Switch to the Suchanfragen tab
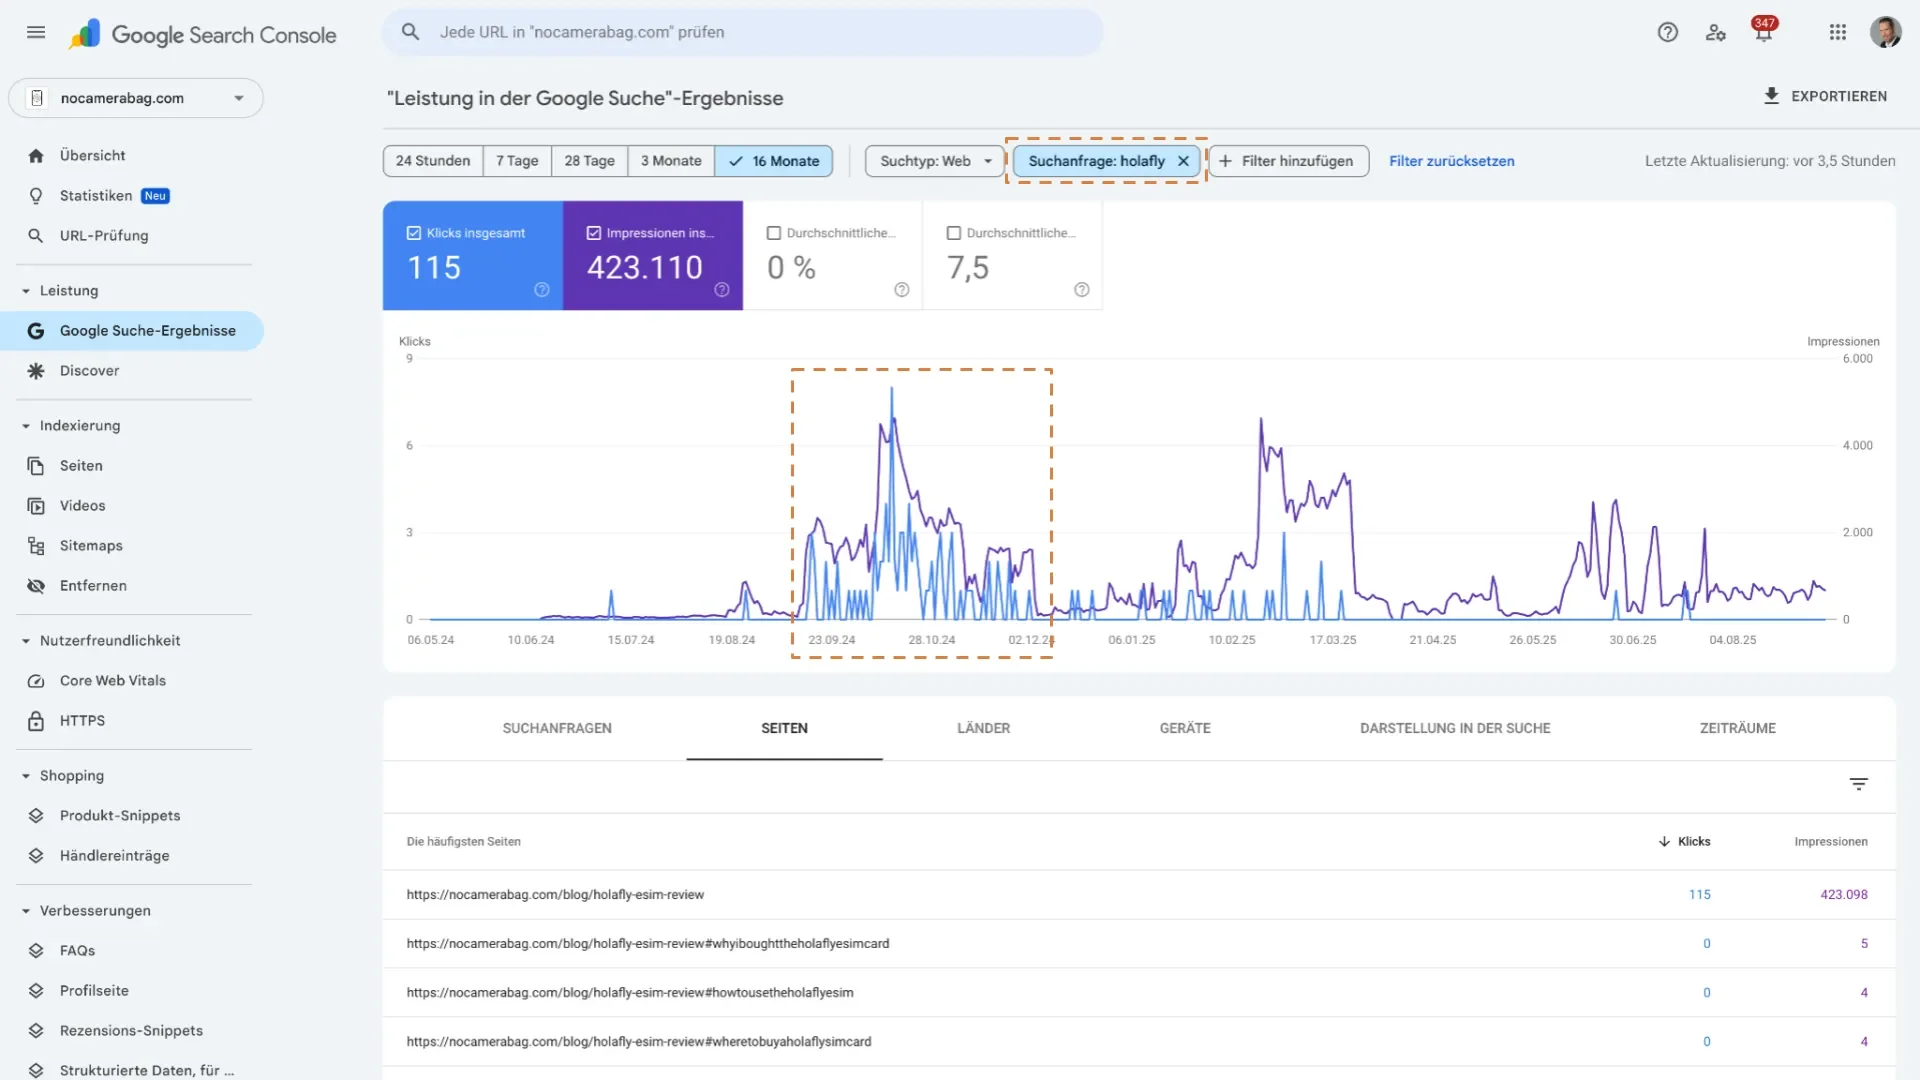The height and width of the screenshot is (1080, 1920). click(x=557, y=729)
